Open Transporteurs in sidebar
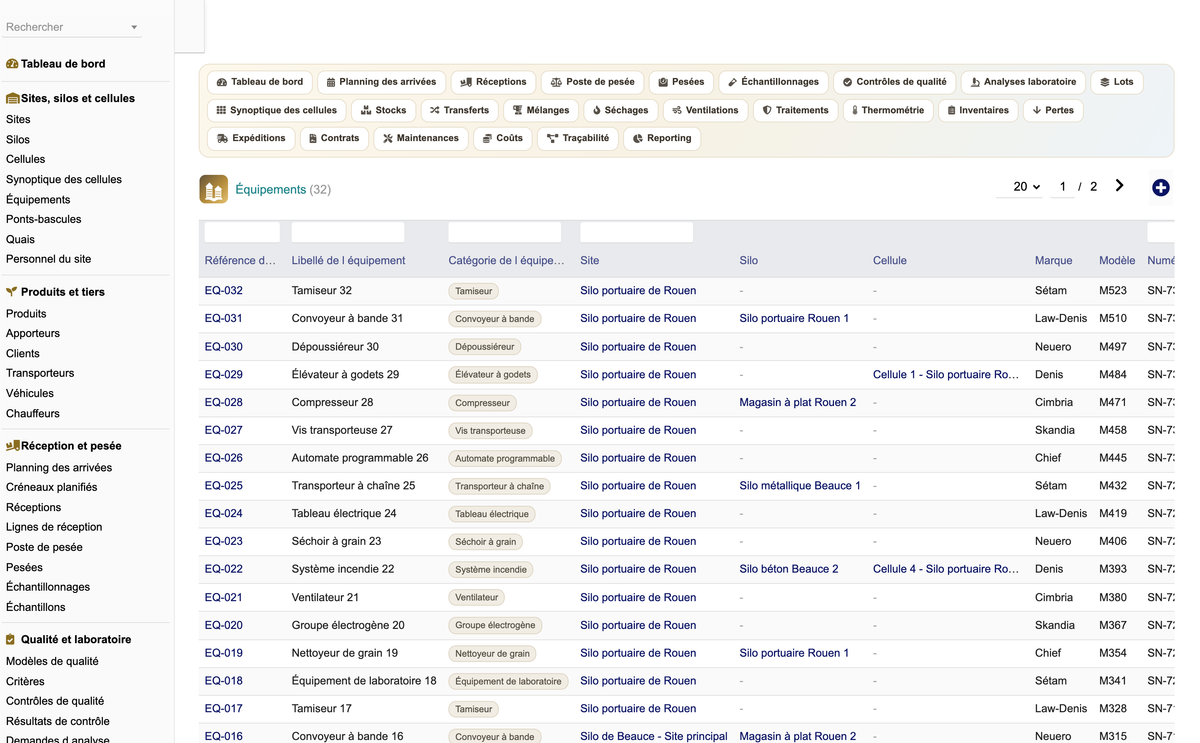Screen dimensions: 1200x743 click(x=40, y=373)
